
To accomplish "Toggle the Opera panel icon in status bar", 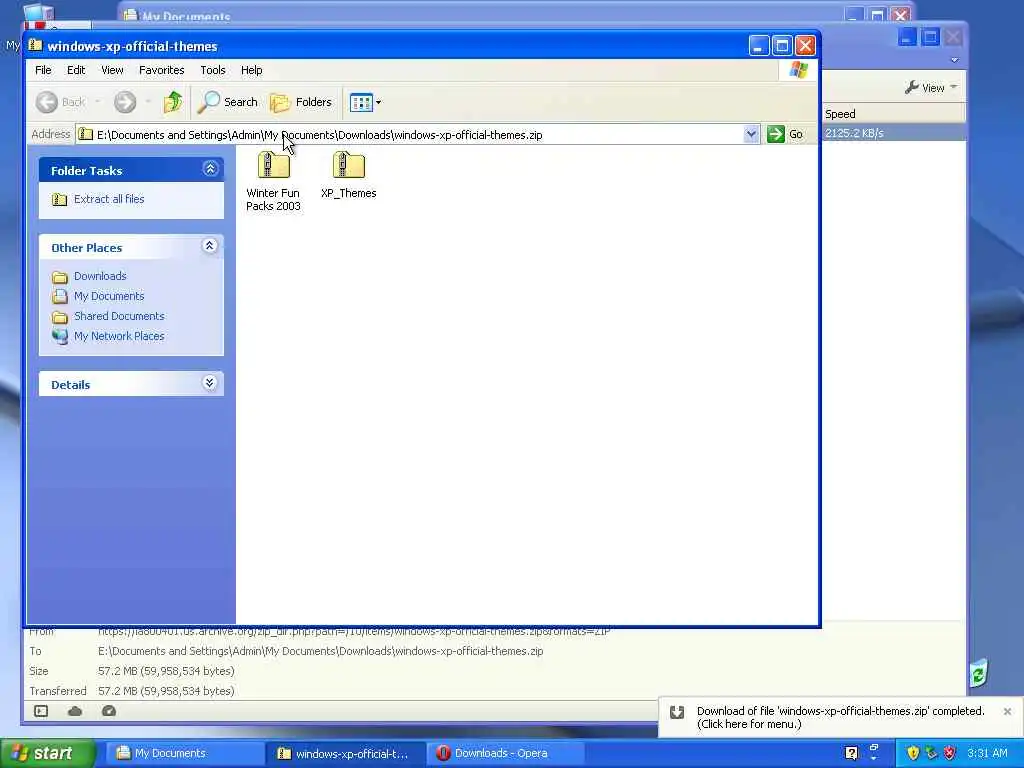I will [x=41, y=711].
